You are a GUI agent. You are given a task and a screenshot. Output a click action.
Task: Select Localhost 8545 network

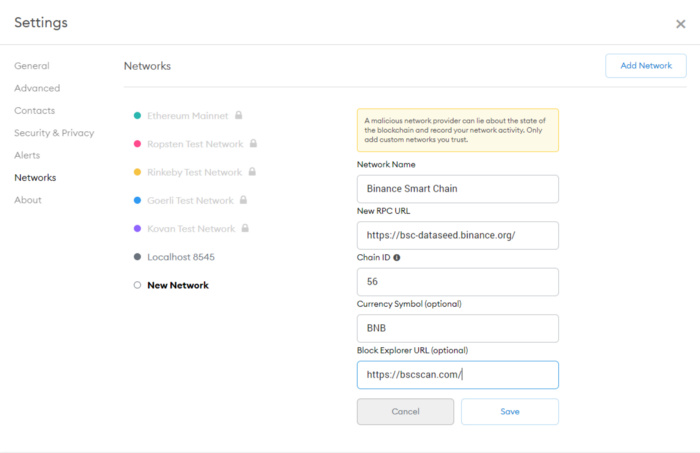[180, 257]
